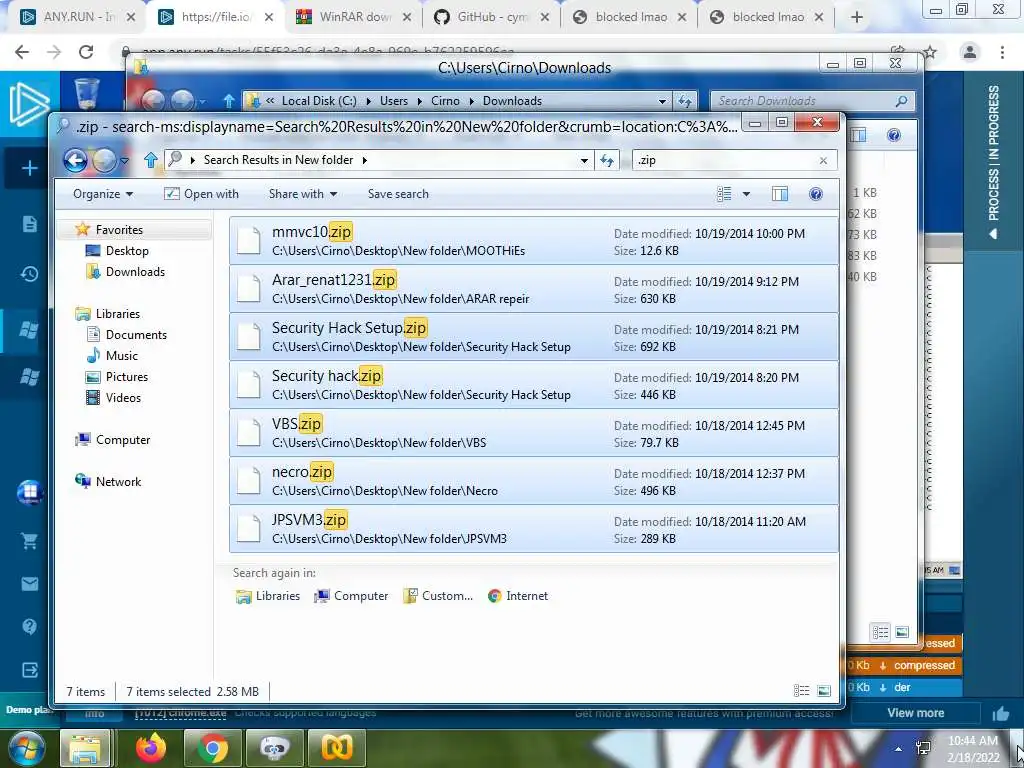Screen dimensions: 1024x768
Task: Click Open with in the toolbar
Action: [x=201, y=194]
